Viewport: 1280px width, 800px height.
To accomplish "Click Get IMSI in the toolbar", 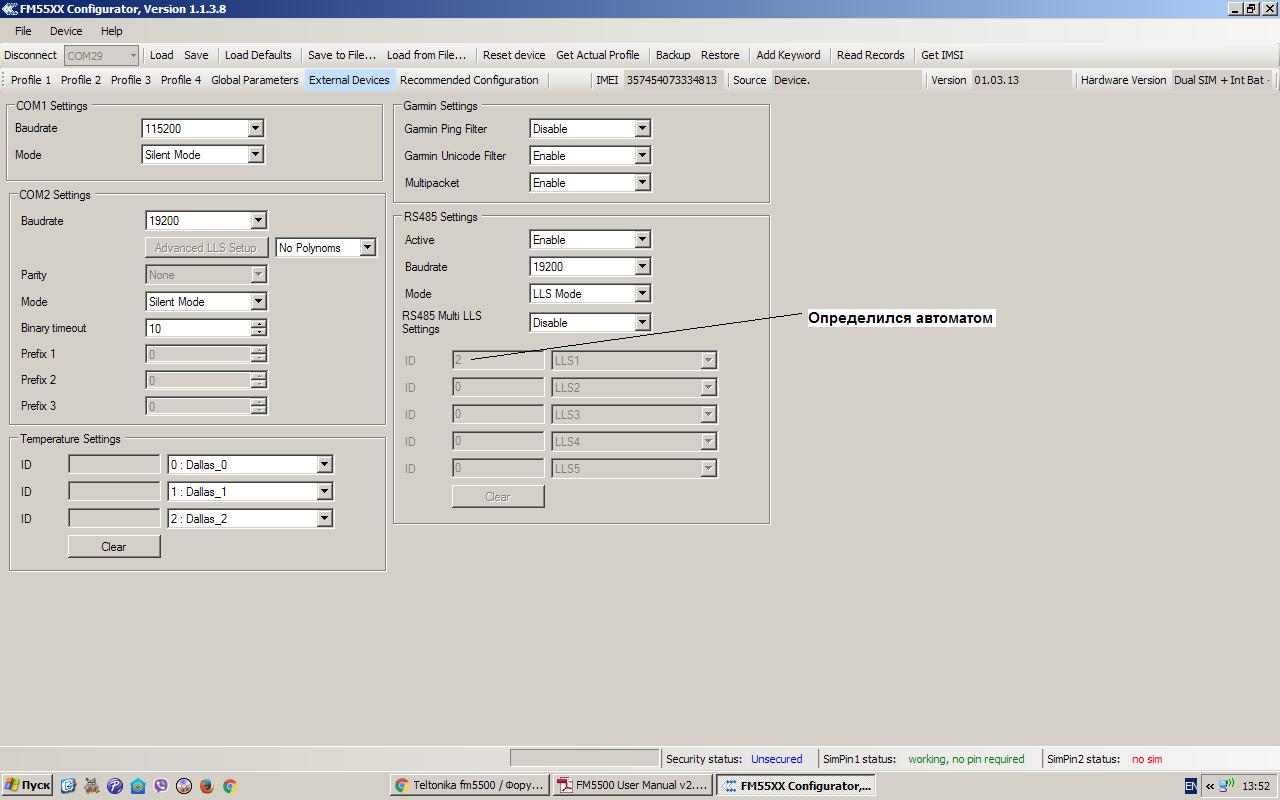I will (x=941, y=55).
